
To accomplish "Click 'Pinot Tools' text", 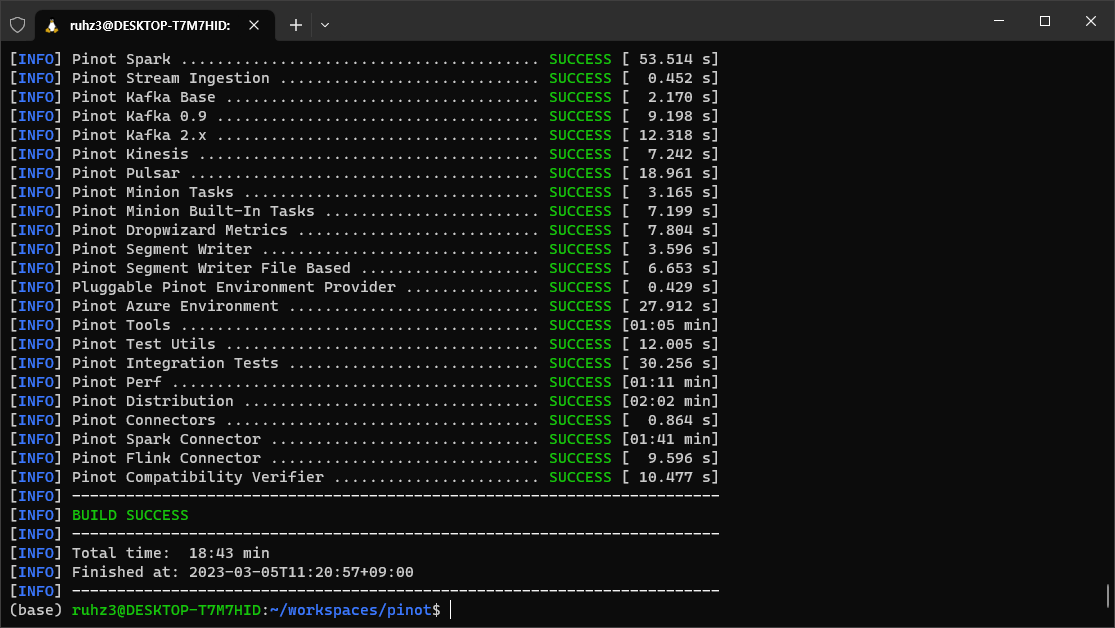I will pos(121,325).
